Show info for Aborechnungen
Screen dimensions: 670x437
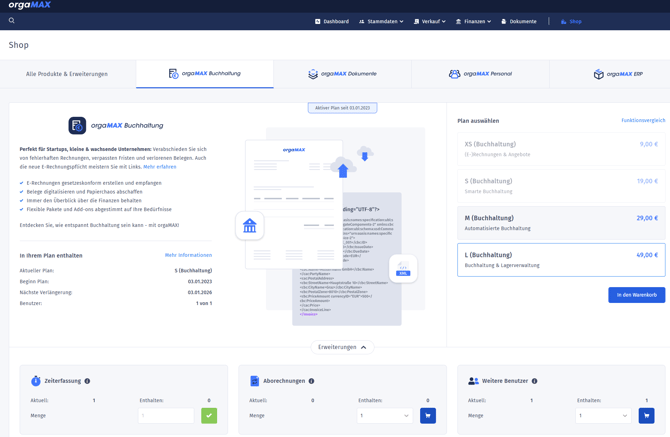(x=311, y=381)
